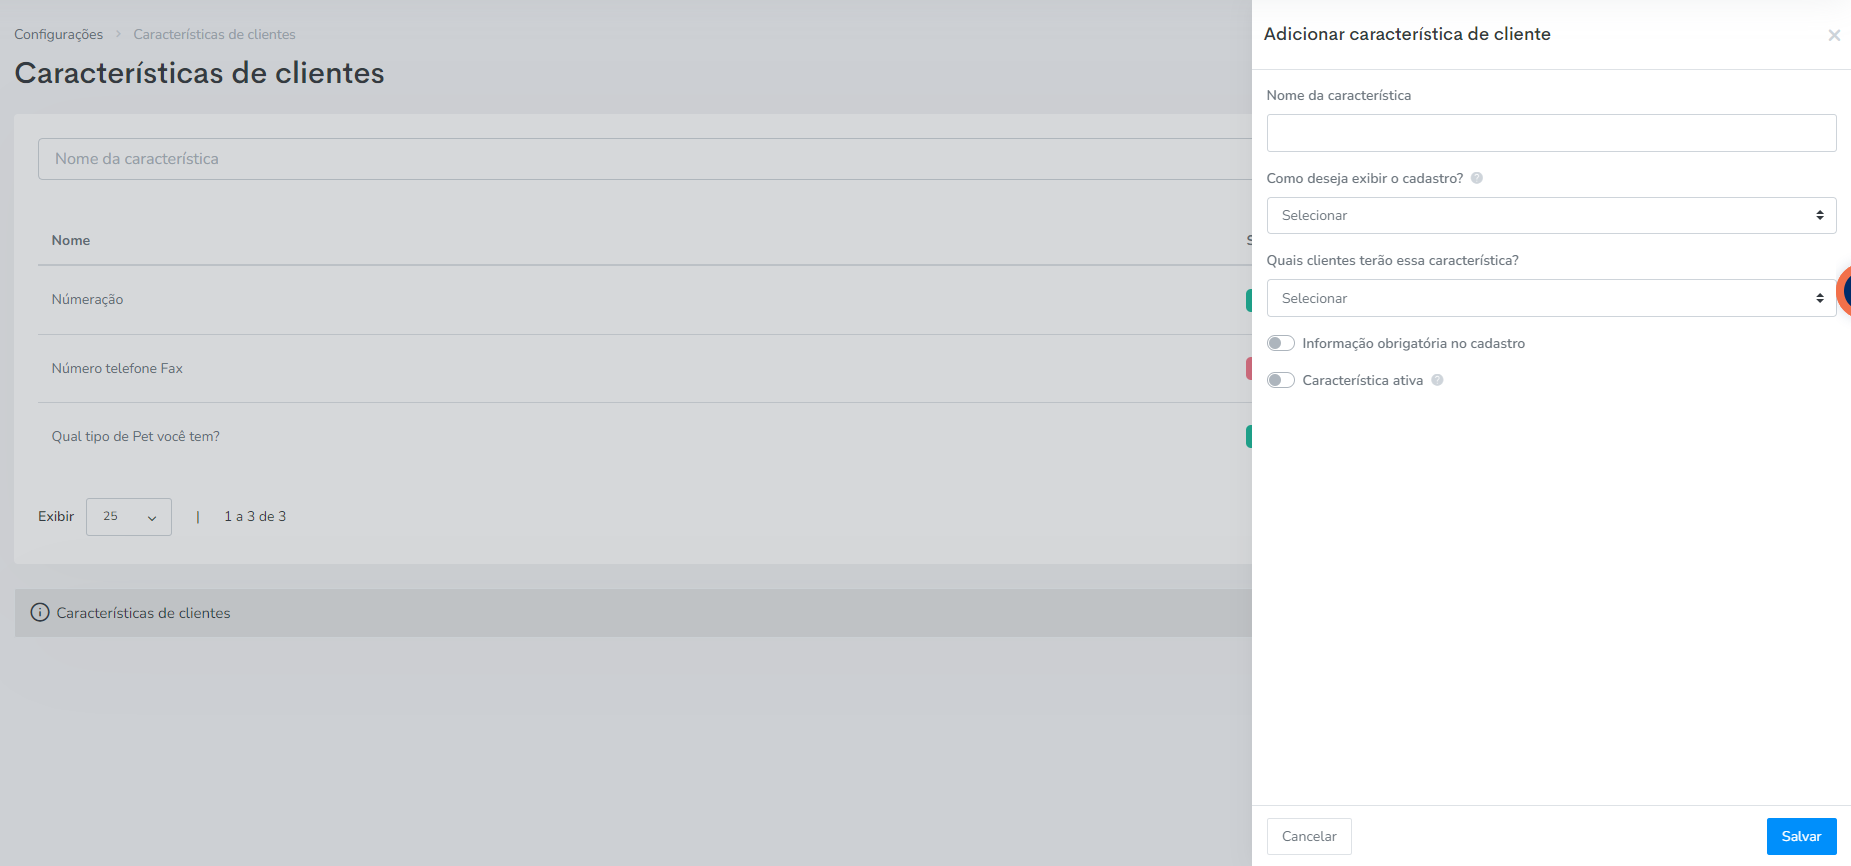The height and width of the screenshot is (866, 1851).
Task: Click the Salvar button
Action: point(1801,837)
